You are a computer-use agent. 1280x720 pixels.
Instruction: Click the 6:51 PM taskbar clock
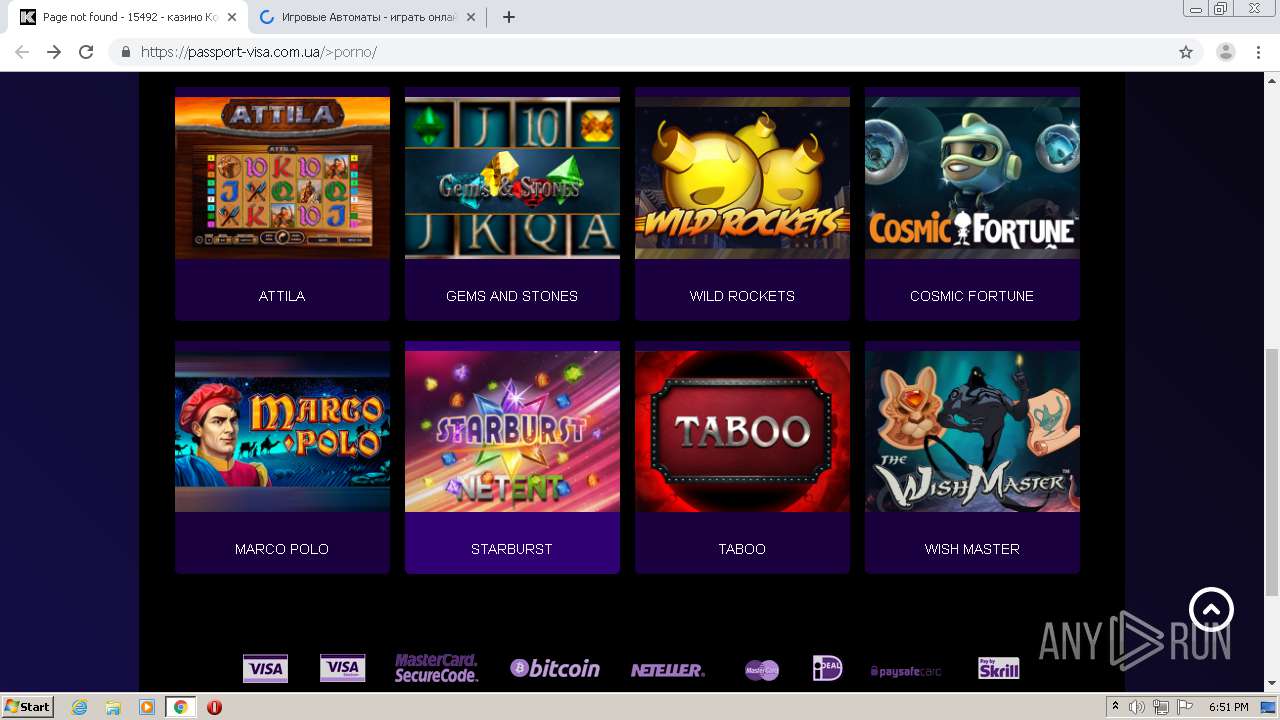pyautogui.click(x=1228, y=707)
